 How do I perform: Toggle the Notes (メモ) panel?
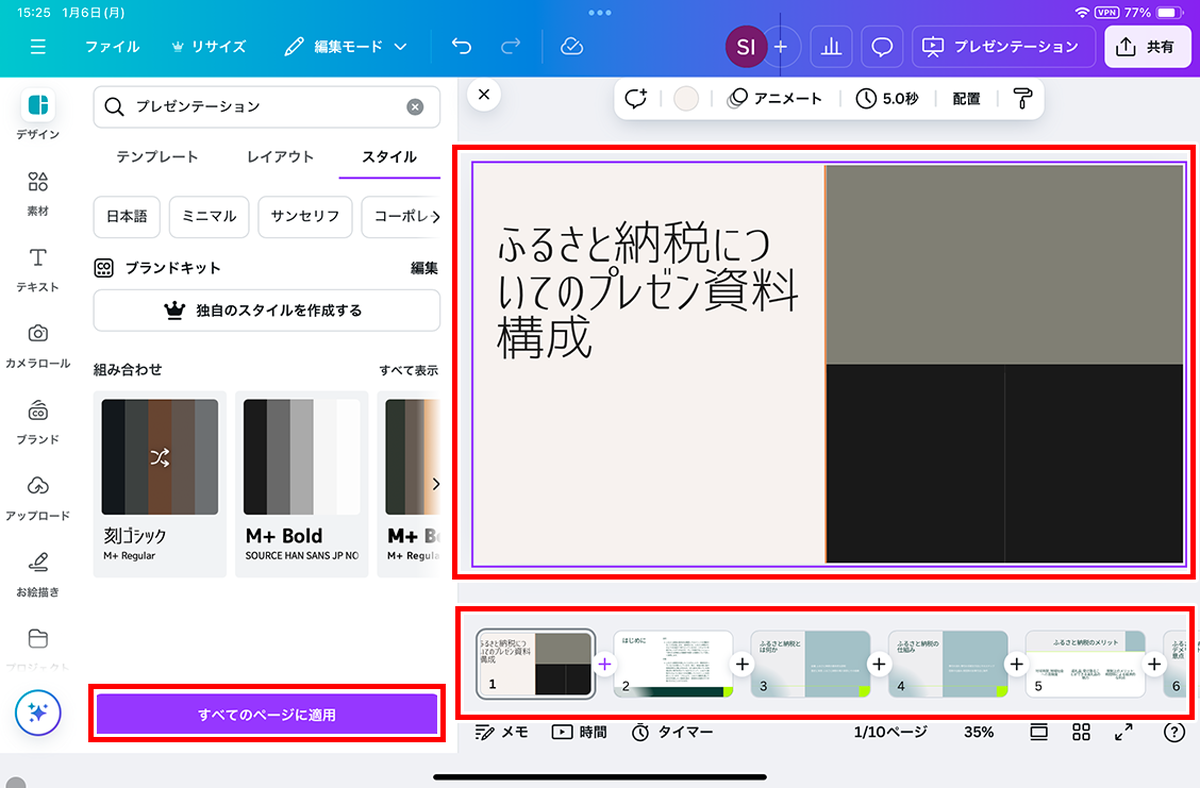502,732
